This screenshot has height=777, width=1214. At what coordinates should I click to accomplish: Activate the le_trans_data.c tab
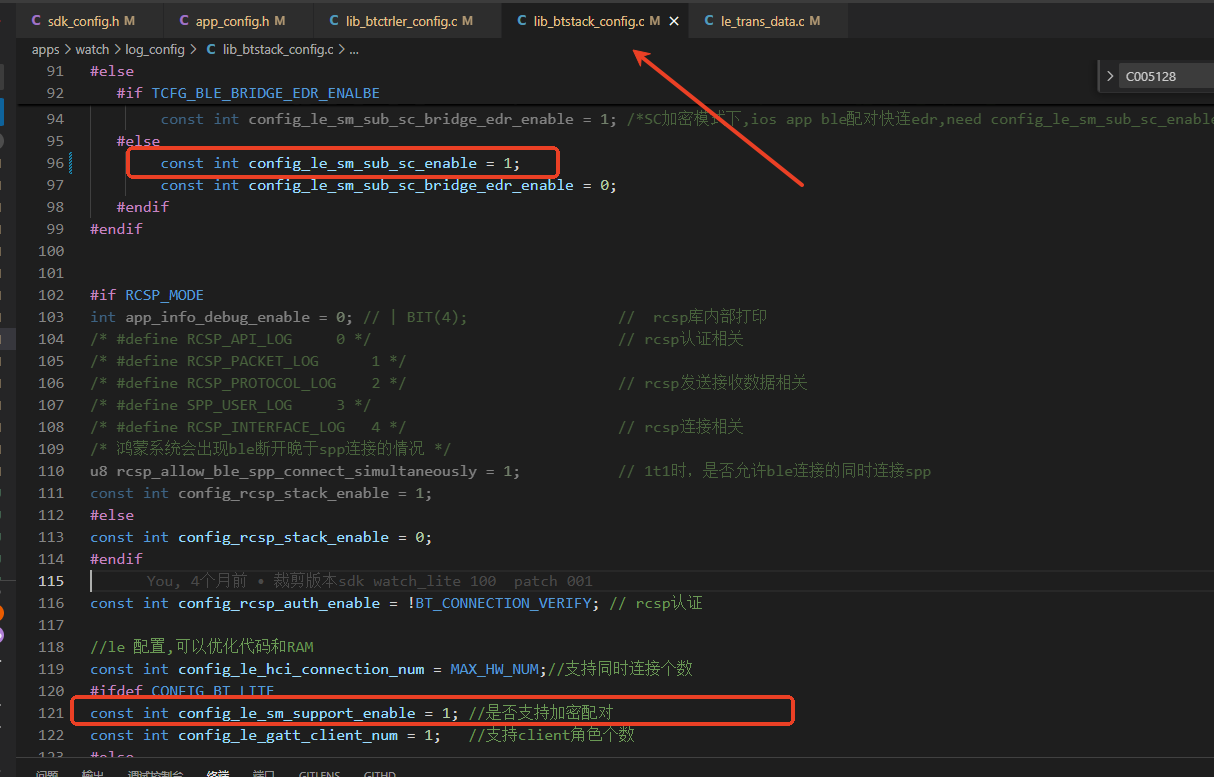pyautogui.click(x=761, y=20)
